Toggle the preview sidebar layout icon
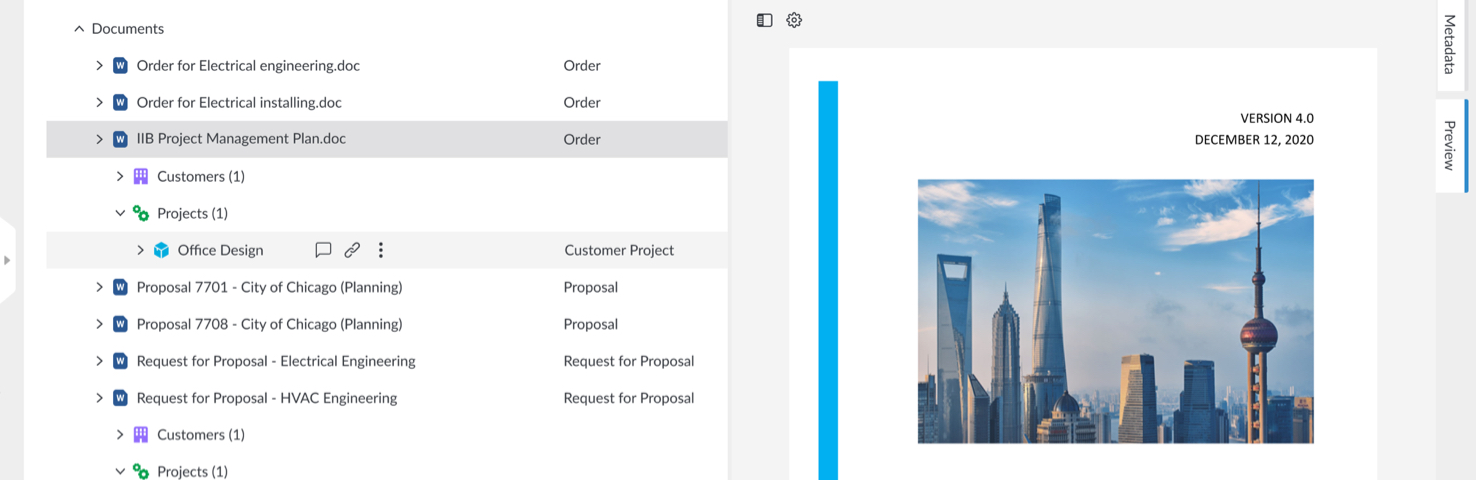Image resolution: width=1476 pixels, height=480 pixels. point(765,20)
